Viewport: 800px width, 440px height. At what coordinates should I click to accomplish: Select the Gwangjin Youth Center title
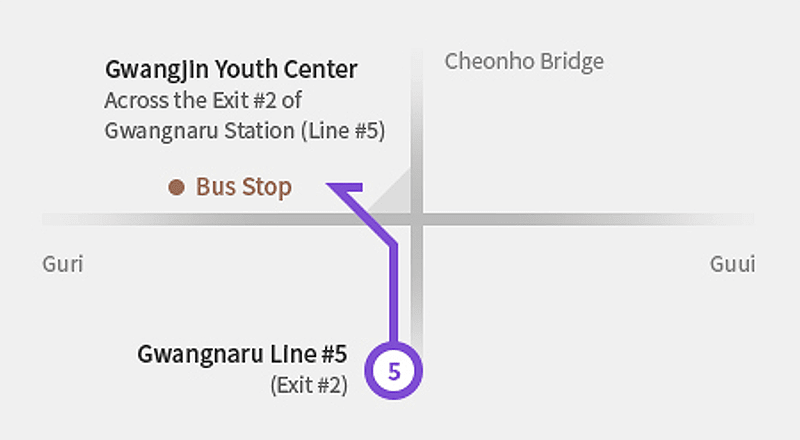pyautogui.click(x=231, y=70)
